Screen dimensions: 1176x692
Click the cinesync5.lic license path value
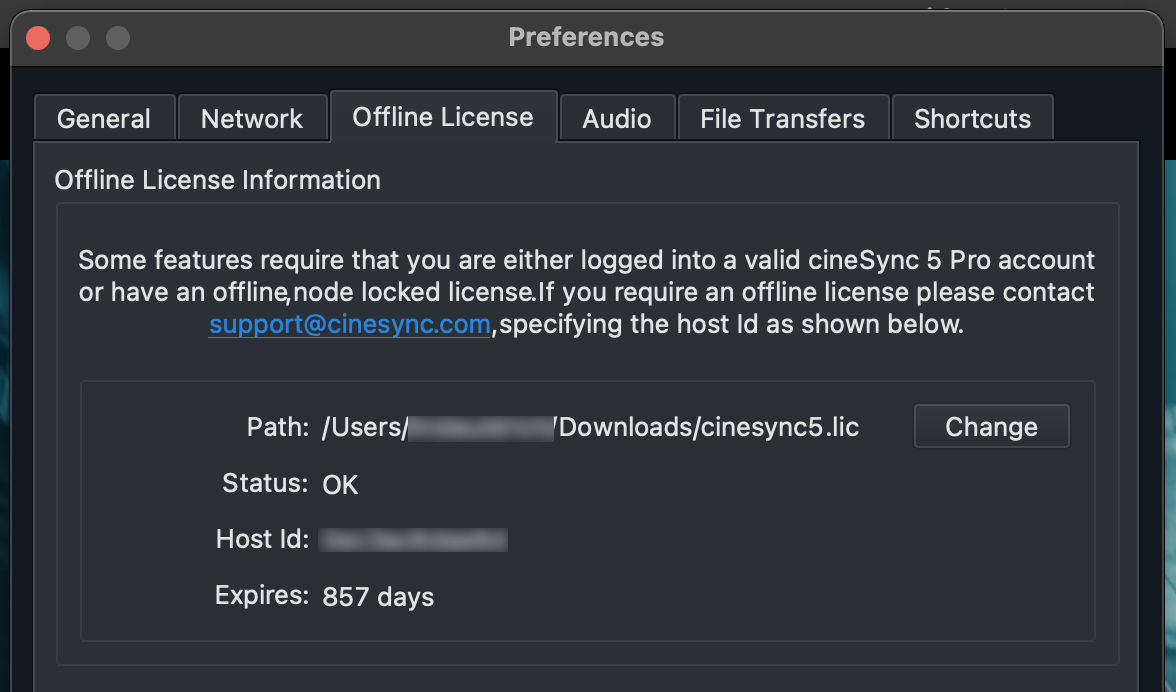click(x=590, y=427)
